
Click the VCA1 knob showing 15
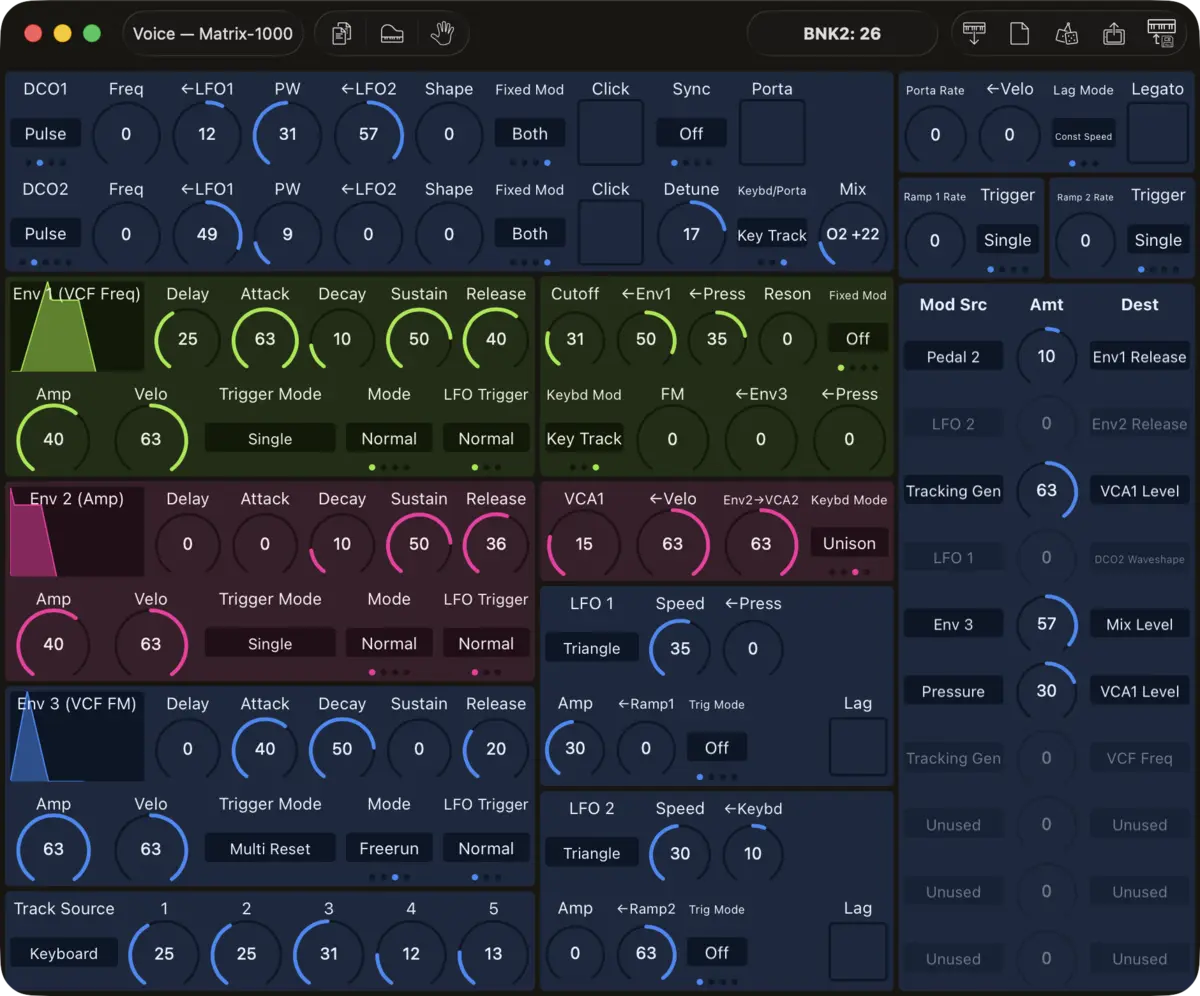584,544
